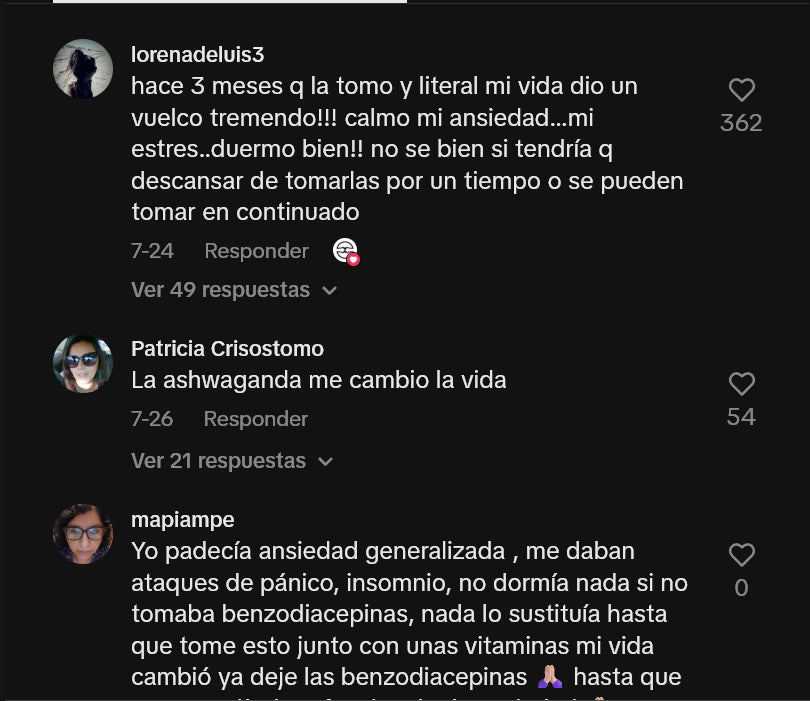Click chevron next to 21 respuestas
Screen dimensions: 810x701
pos(325,461)
